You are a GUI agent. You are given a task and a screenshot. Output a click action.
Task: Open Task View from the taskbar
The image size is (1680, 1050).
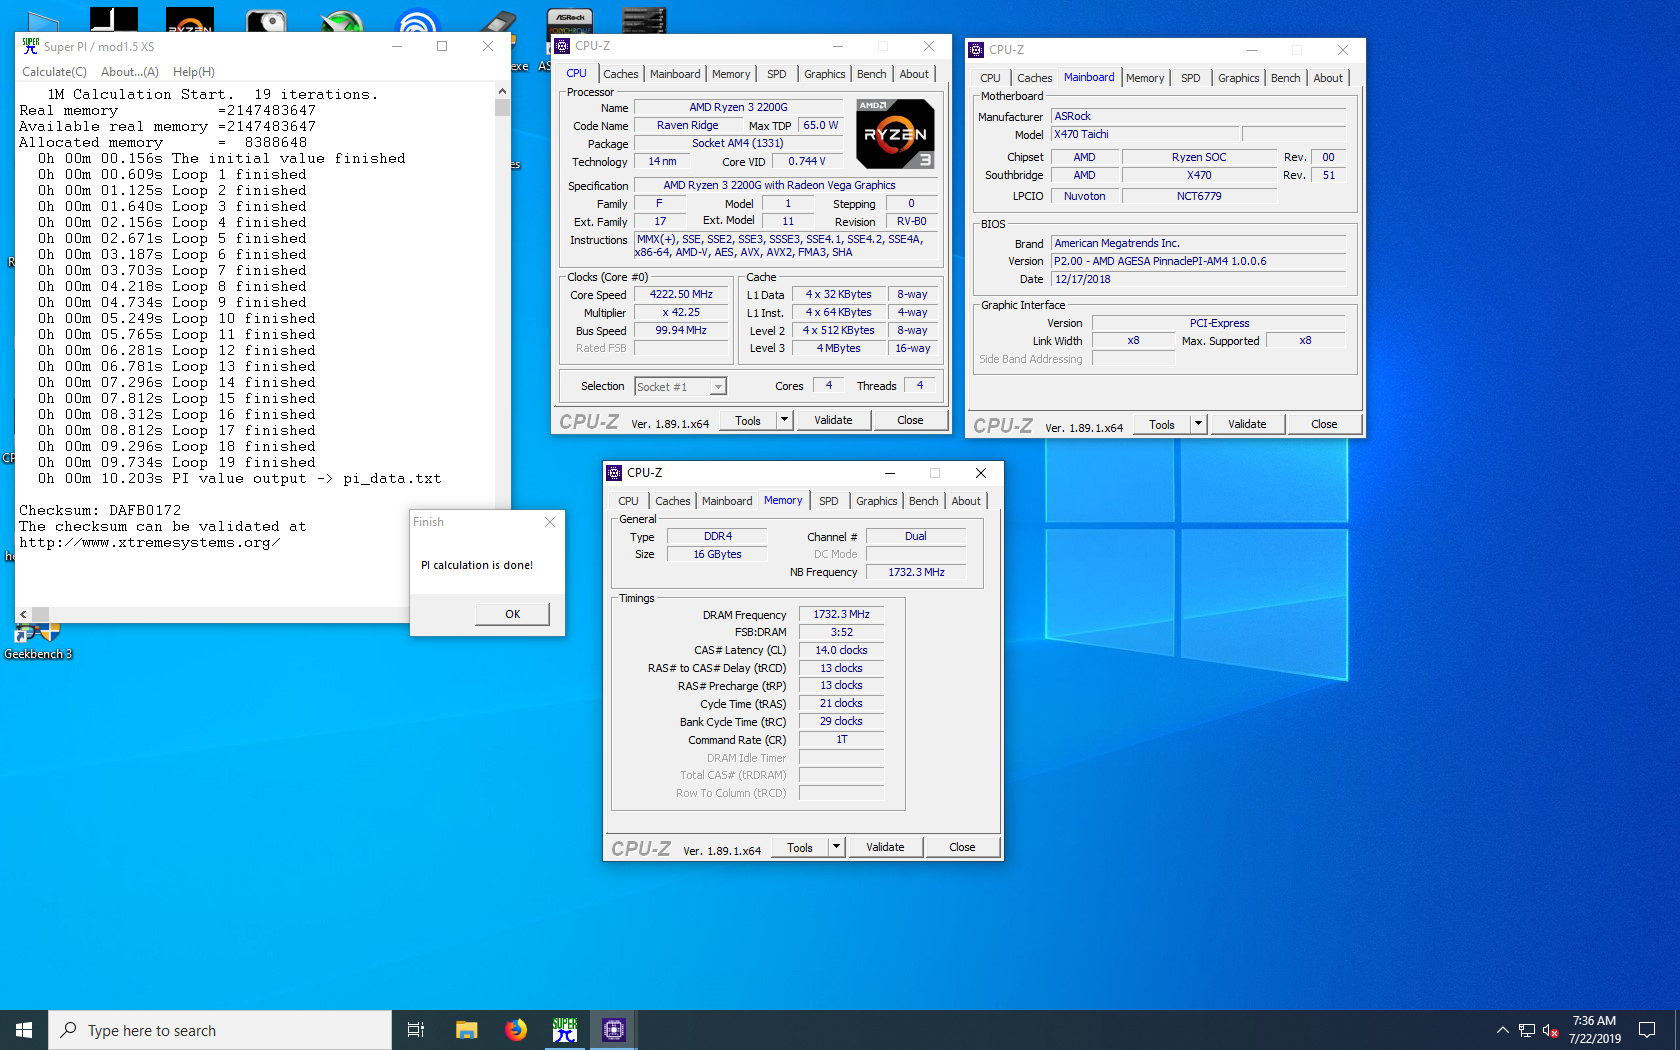coord(416,1030)
